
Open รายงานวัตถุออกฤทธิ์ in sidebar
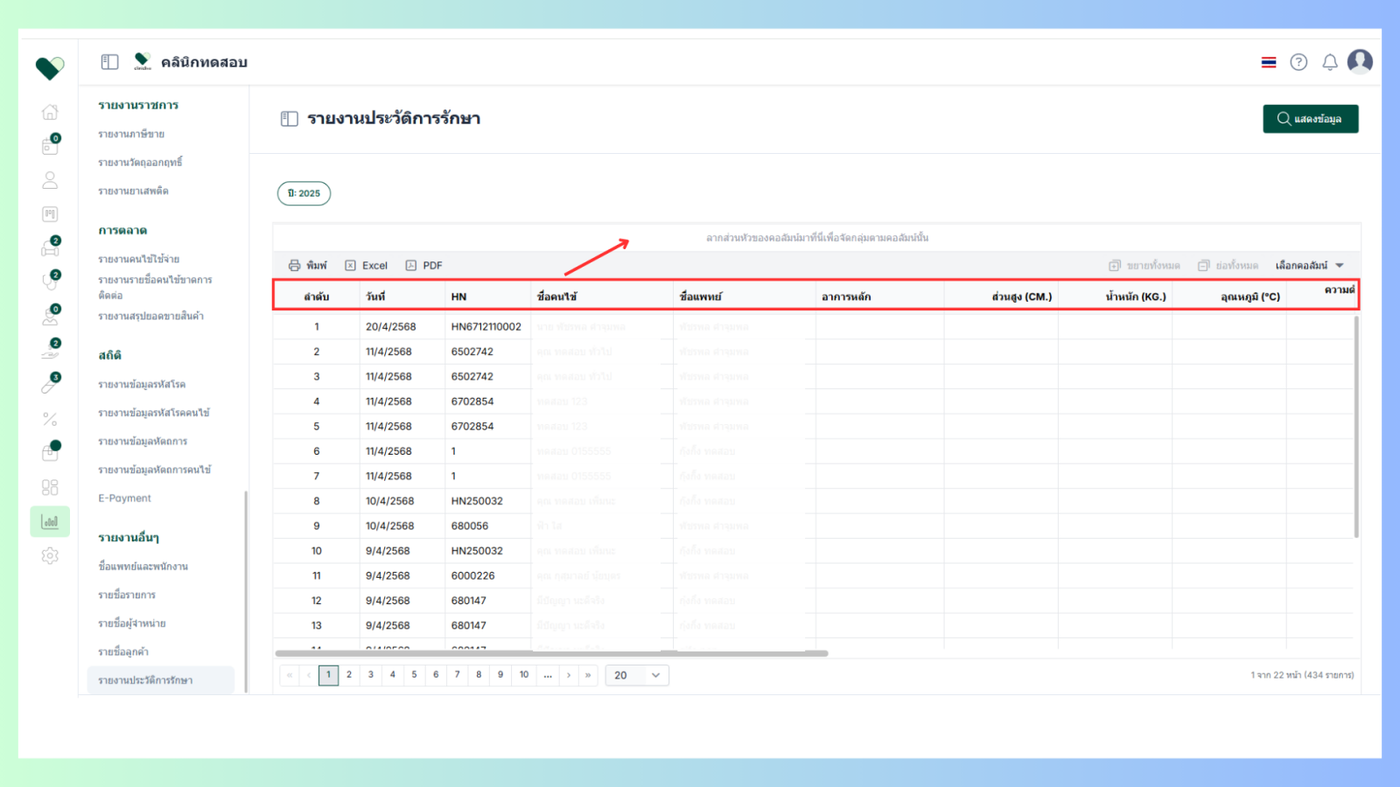coord(140,162)
